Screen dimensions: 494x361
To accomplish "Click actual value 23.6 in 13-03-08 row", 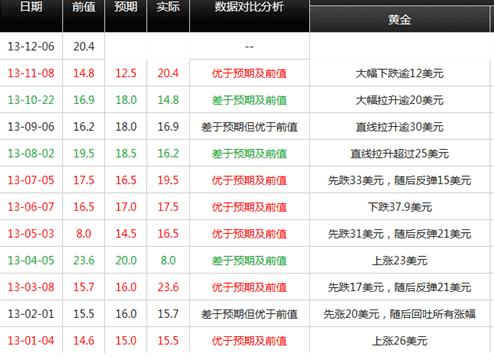I will point(168,287).
